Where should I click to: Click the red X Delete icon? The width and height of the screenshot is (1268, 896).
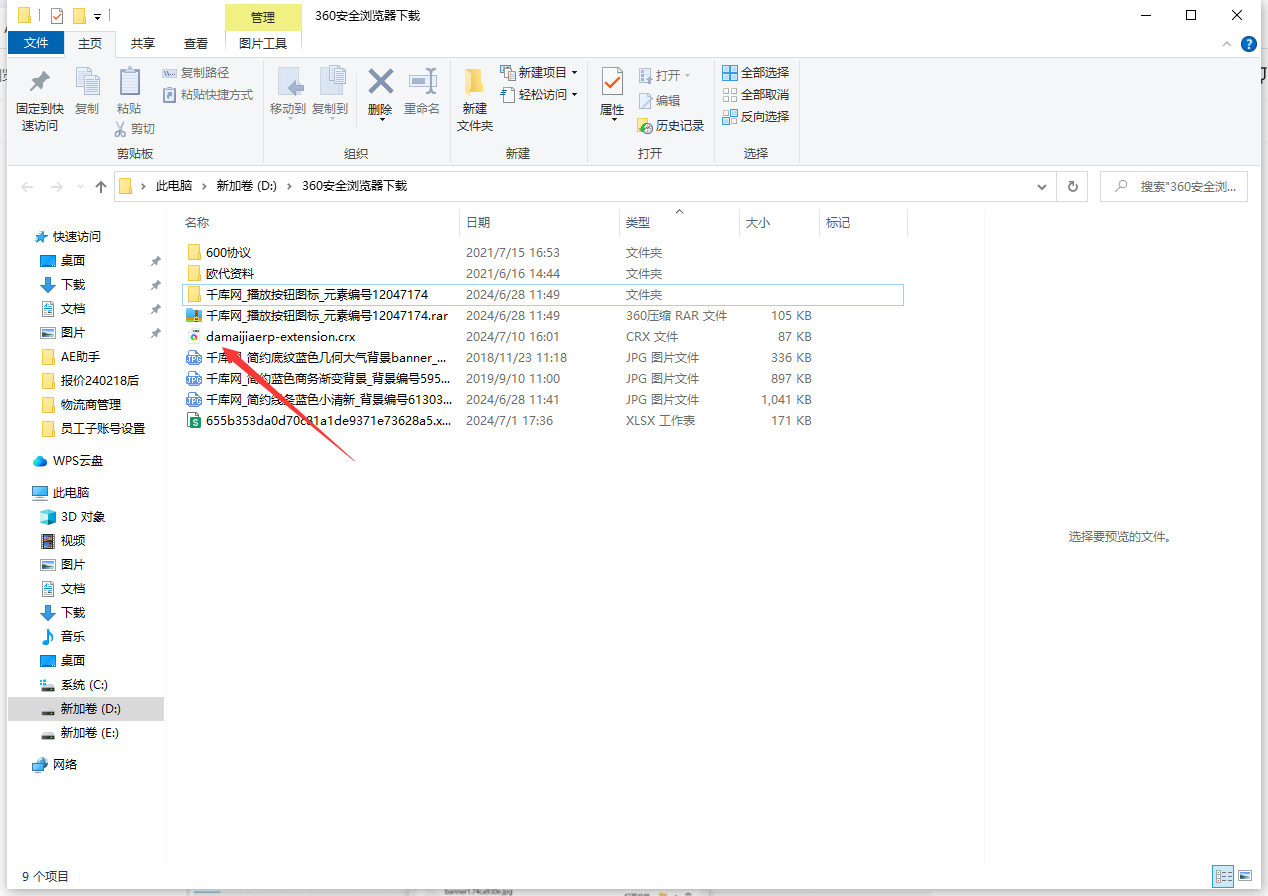[380, 81]
